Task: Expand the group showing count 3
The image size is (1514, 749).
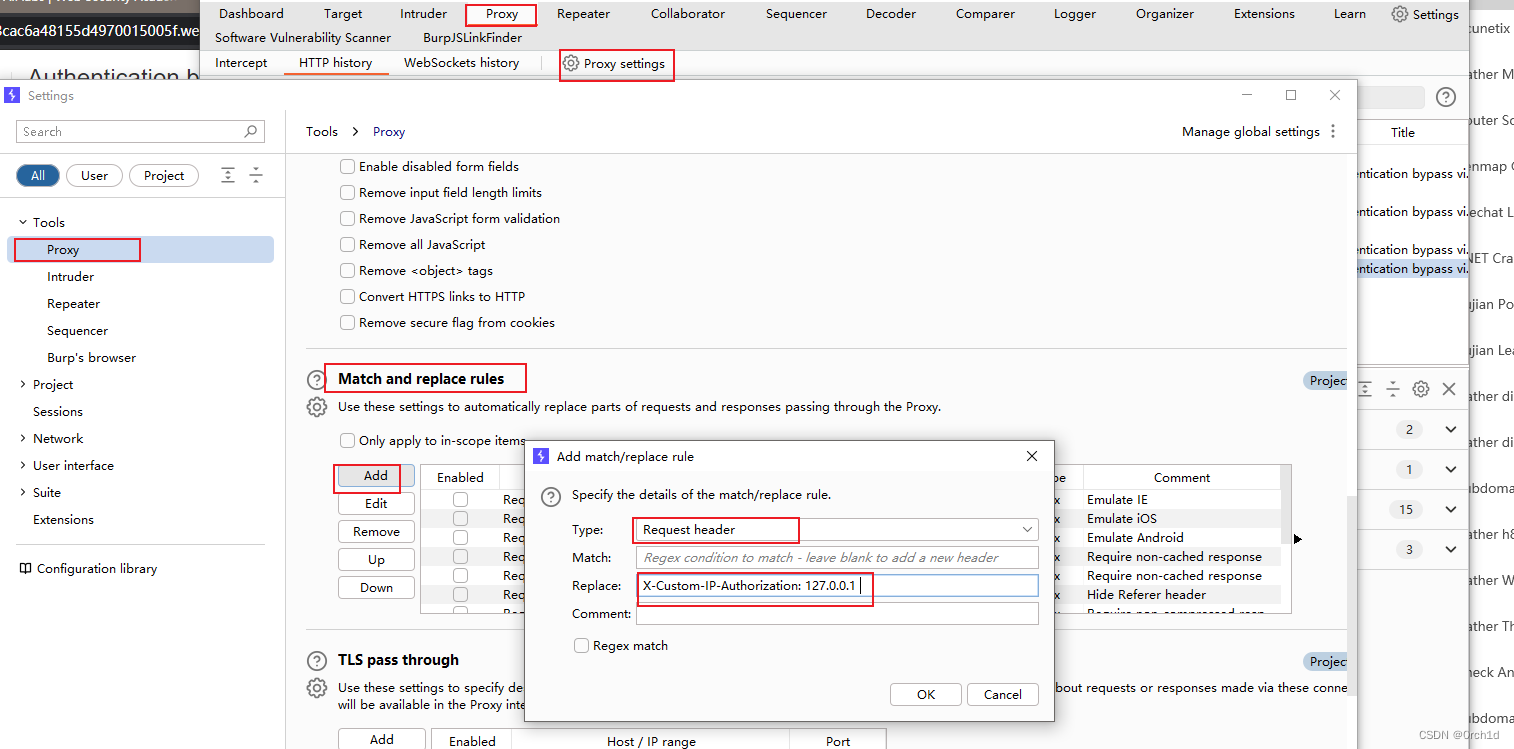Action: coord(1450,550)
